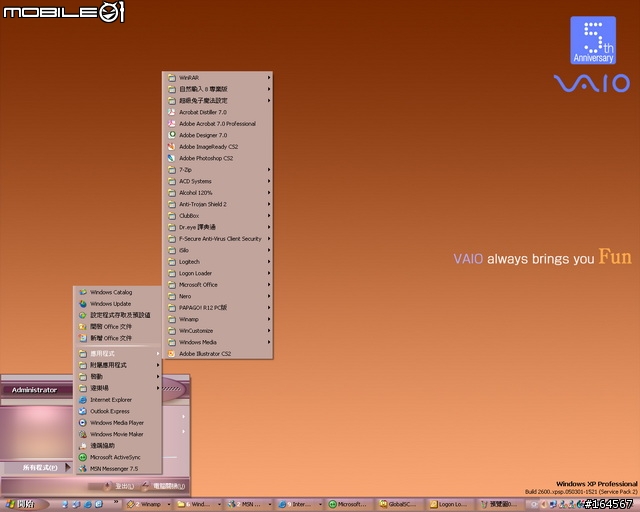The width and height of the screenshot is (640, 512).
Task: Open the iSilo folder entry
Action: (218, 250)
